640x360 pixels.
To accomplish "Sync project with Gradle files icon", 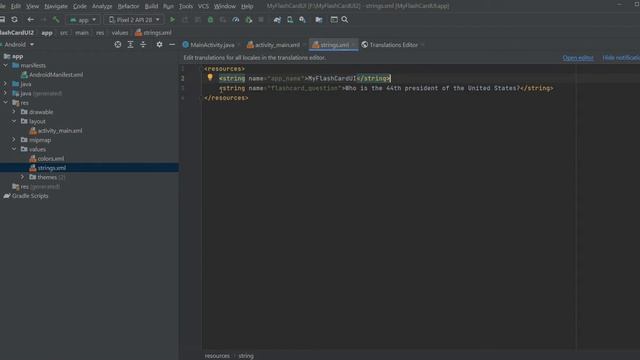I will pyautogui.click(x=277, y=20).
